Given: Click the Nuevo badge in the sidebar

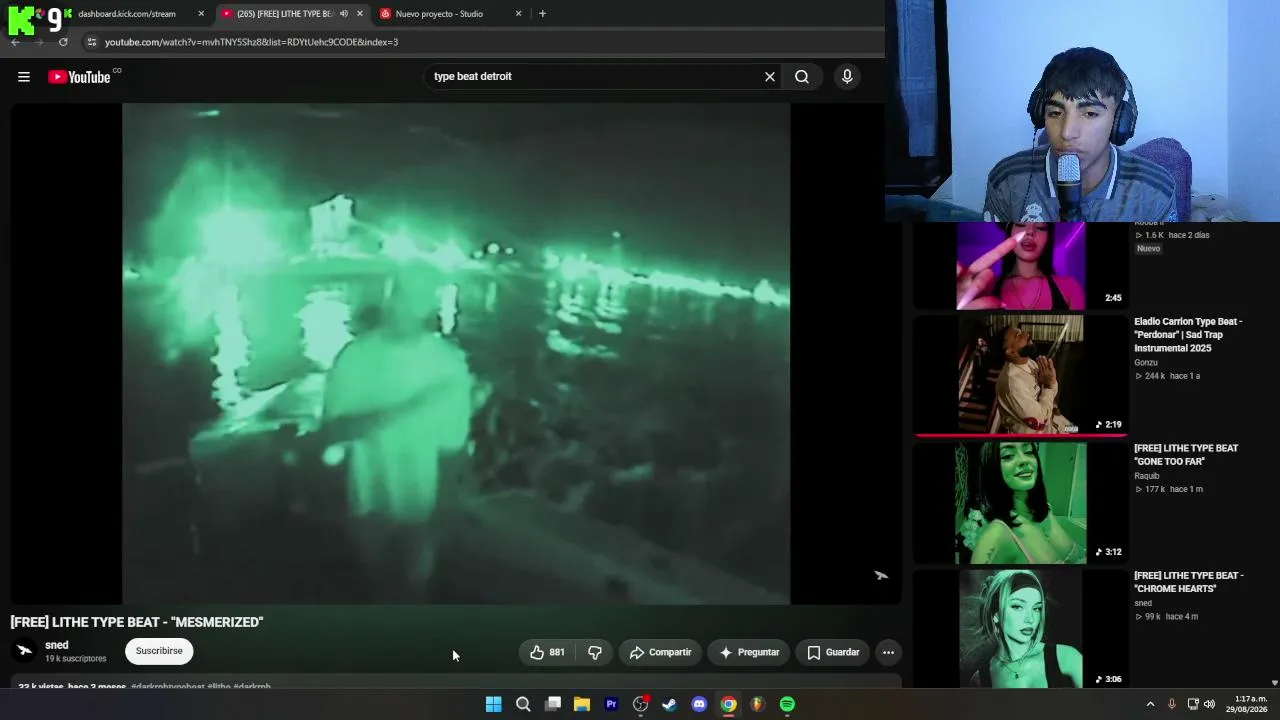Looking at the screenshot, I should tap(1148, 248).
